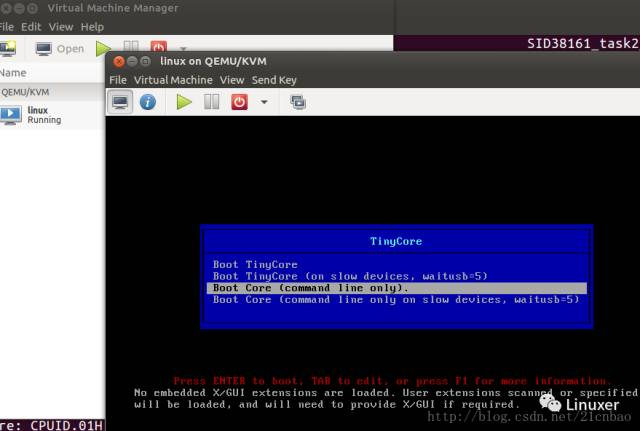Create new VM icon in Virtual Machine Manager
The height and width of the screenshot is (431, 640).
click(8, 49)
